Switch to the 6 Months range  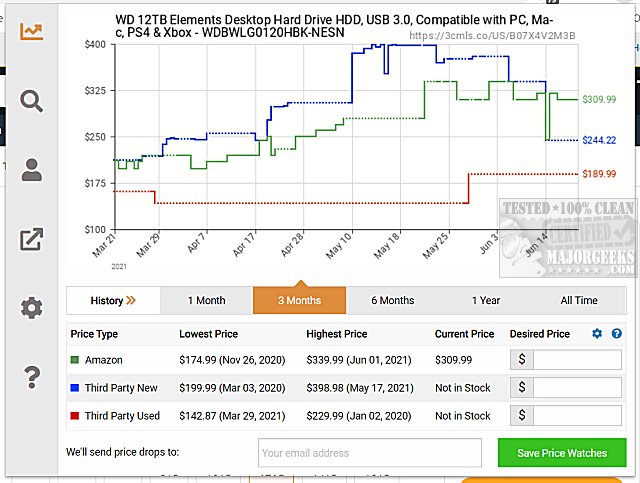click(392, 300)
